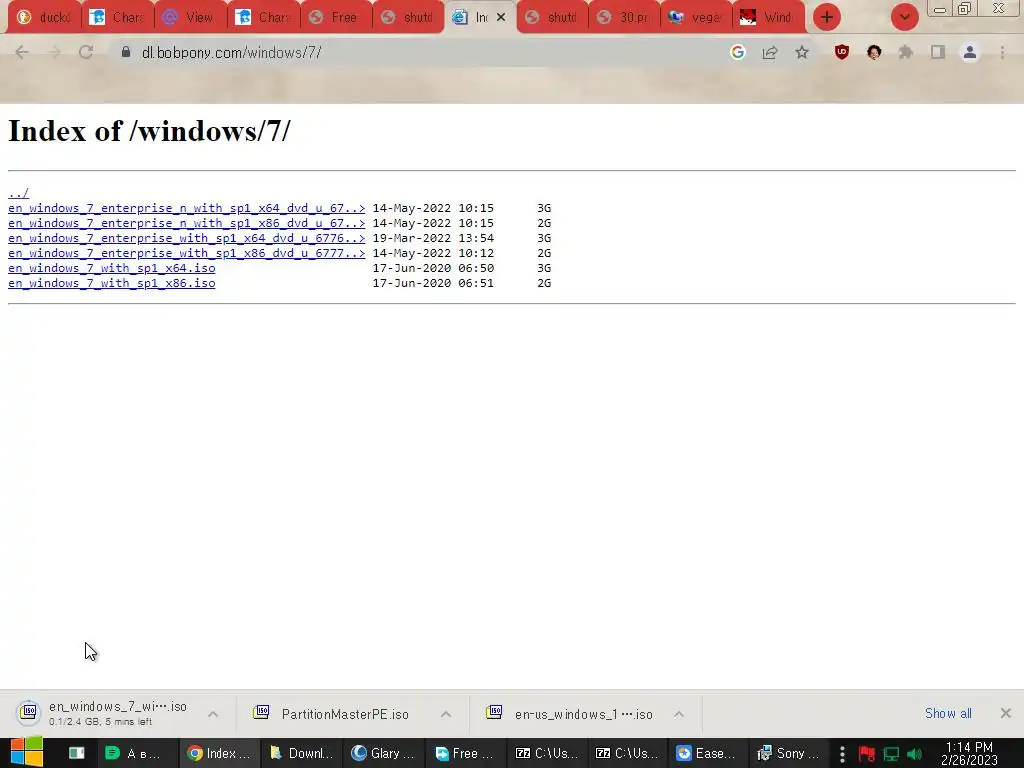
Task: Open en-us_windows_1 iso download item
Action: [x=569, y=714]
